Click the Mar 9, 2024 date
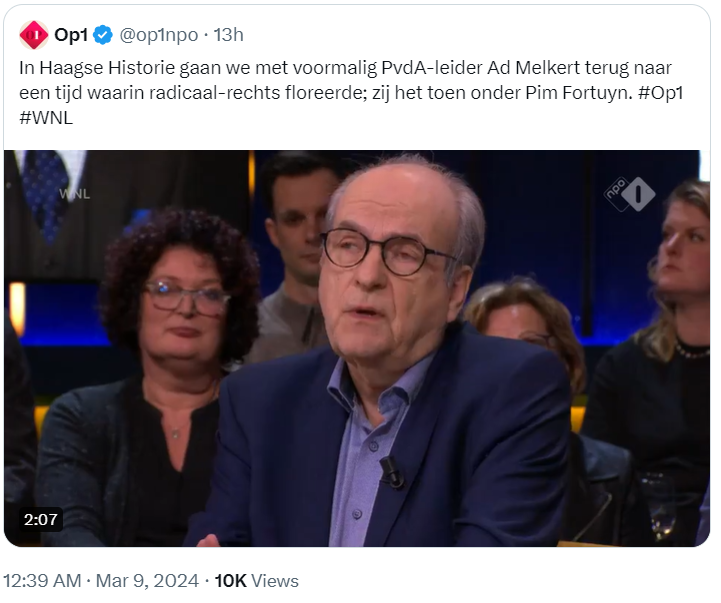721x603 pixels. point(147,581)
